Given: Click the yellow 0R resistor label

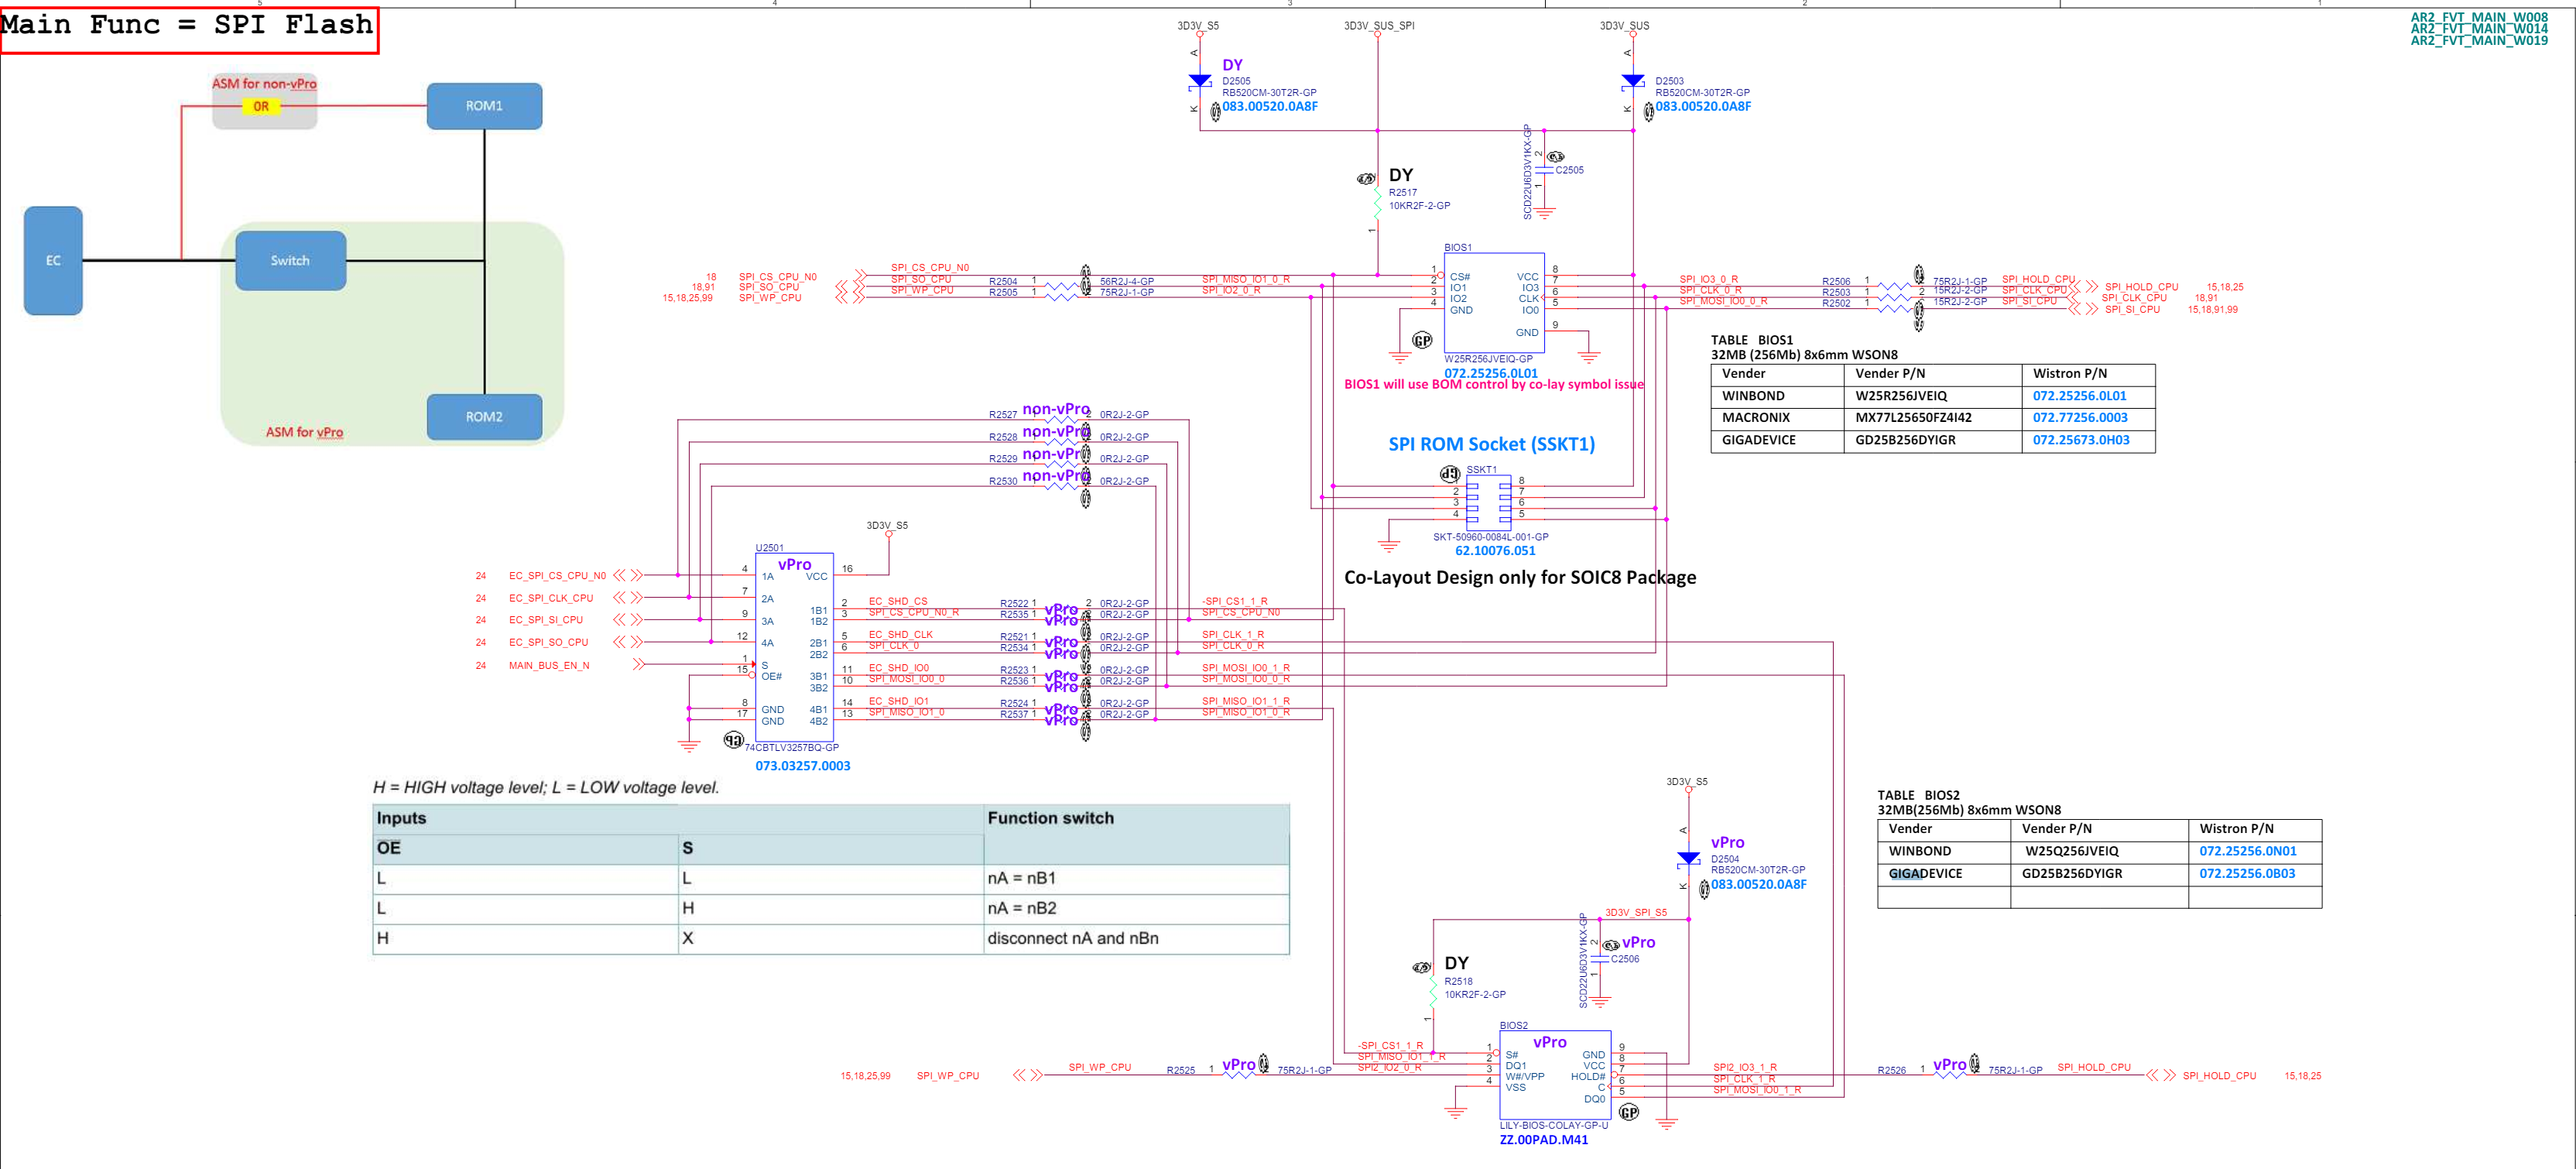Looking at the screenshot, I should [261, 106].
